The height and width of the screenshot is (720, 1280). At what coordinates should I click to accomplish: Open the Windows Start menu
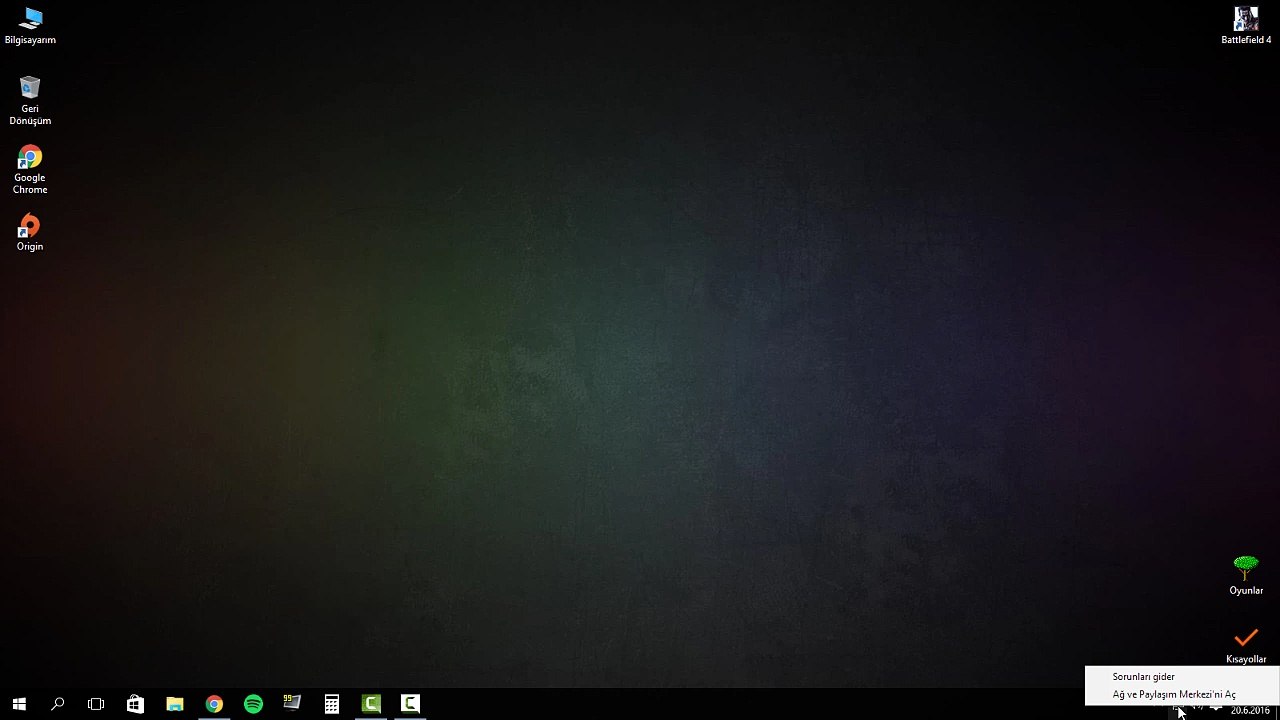click(x=19, y=704)
